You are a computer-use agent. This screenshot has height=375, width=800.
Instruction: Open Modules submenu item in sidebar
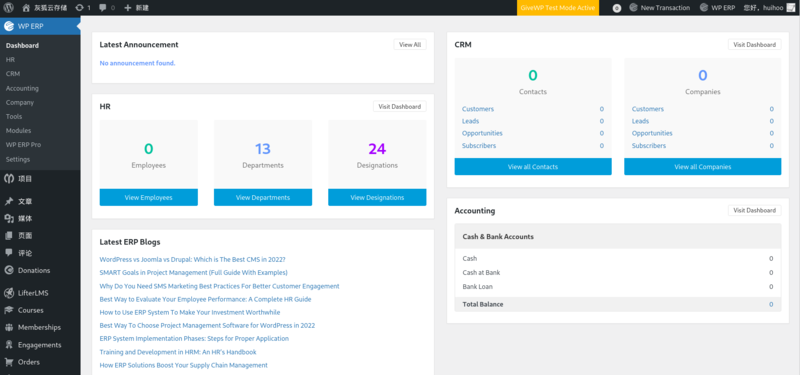pos(18,131)
